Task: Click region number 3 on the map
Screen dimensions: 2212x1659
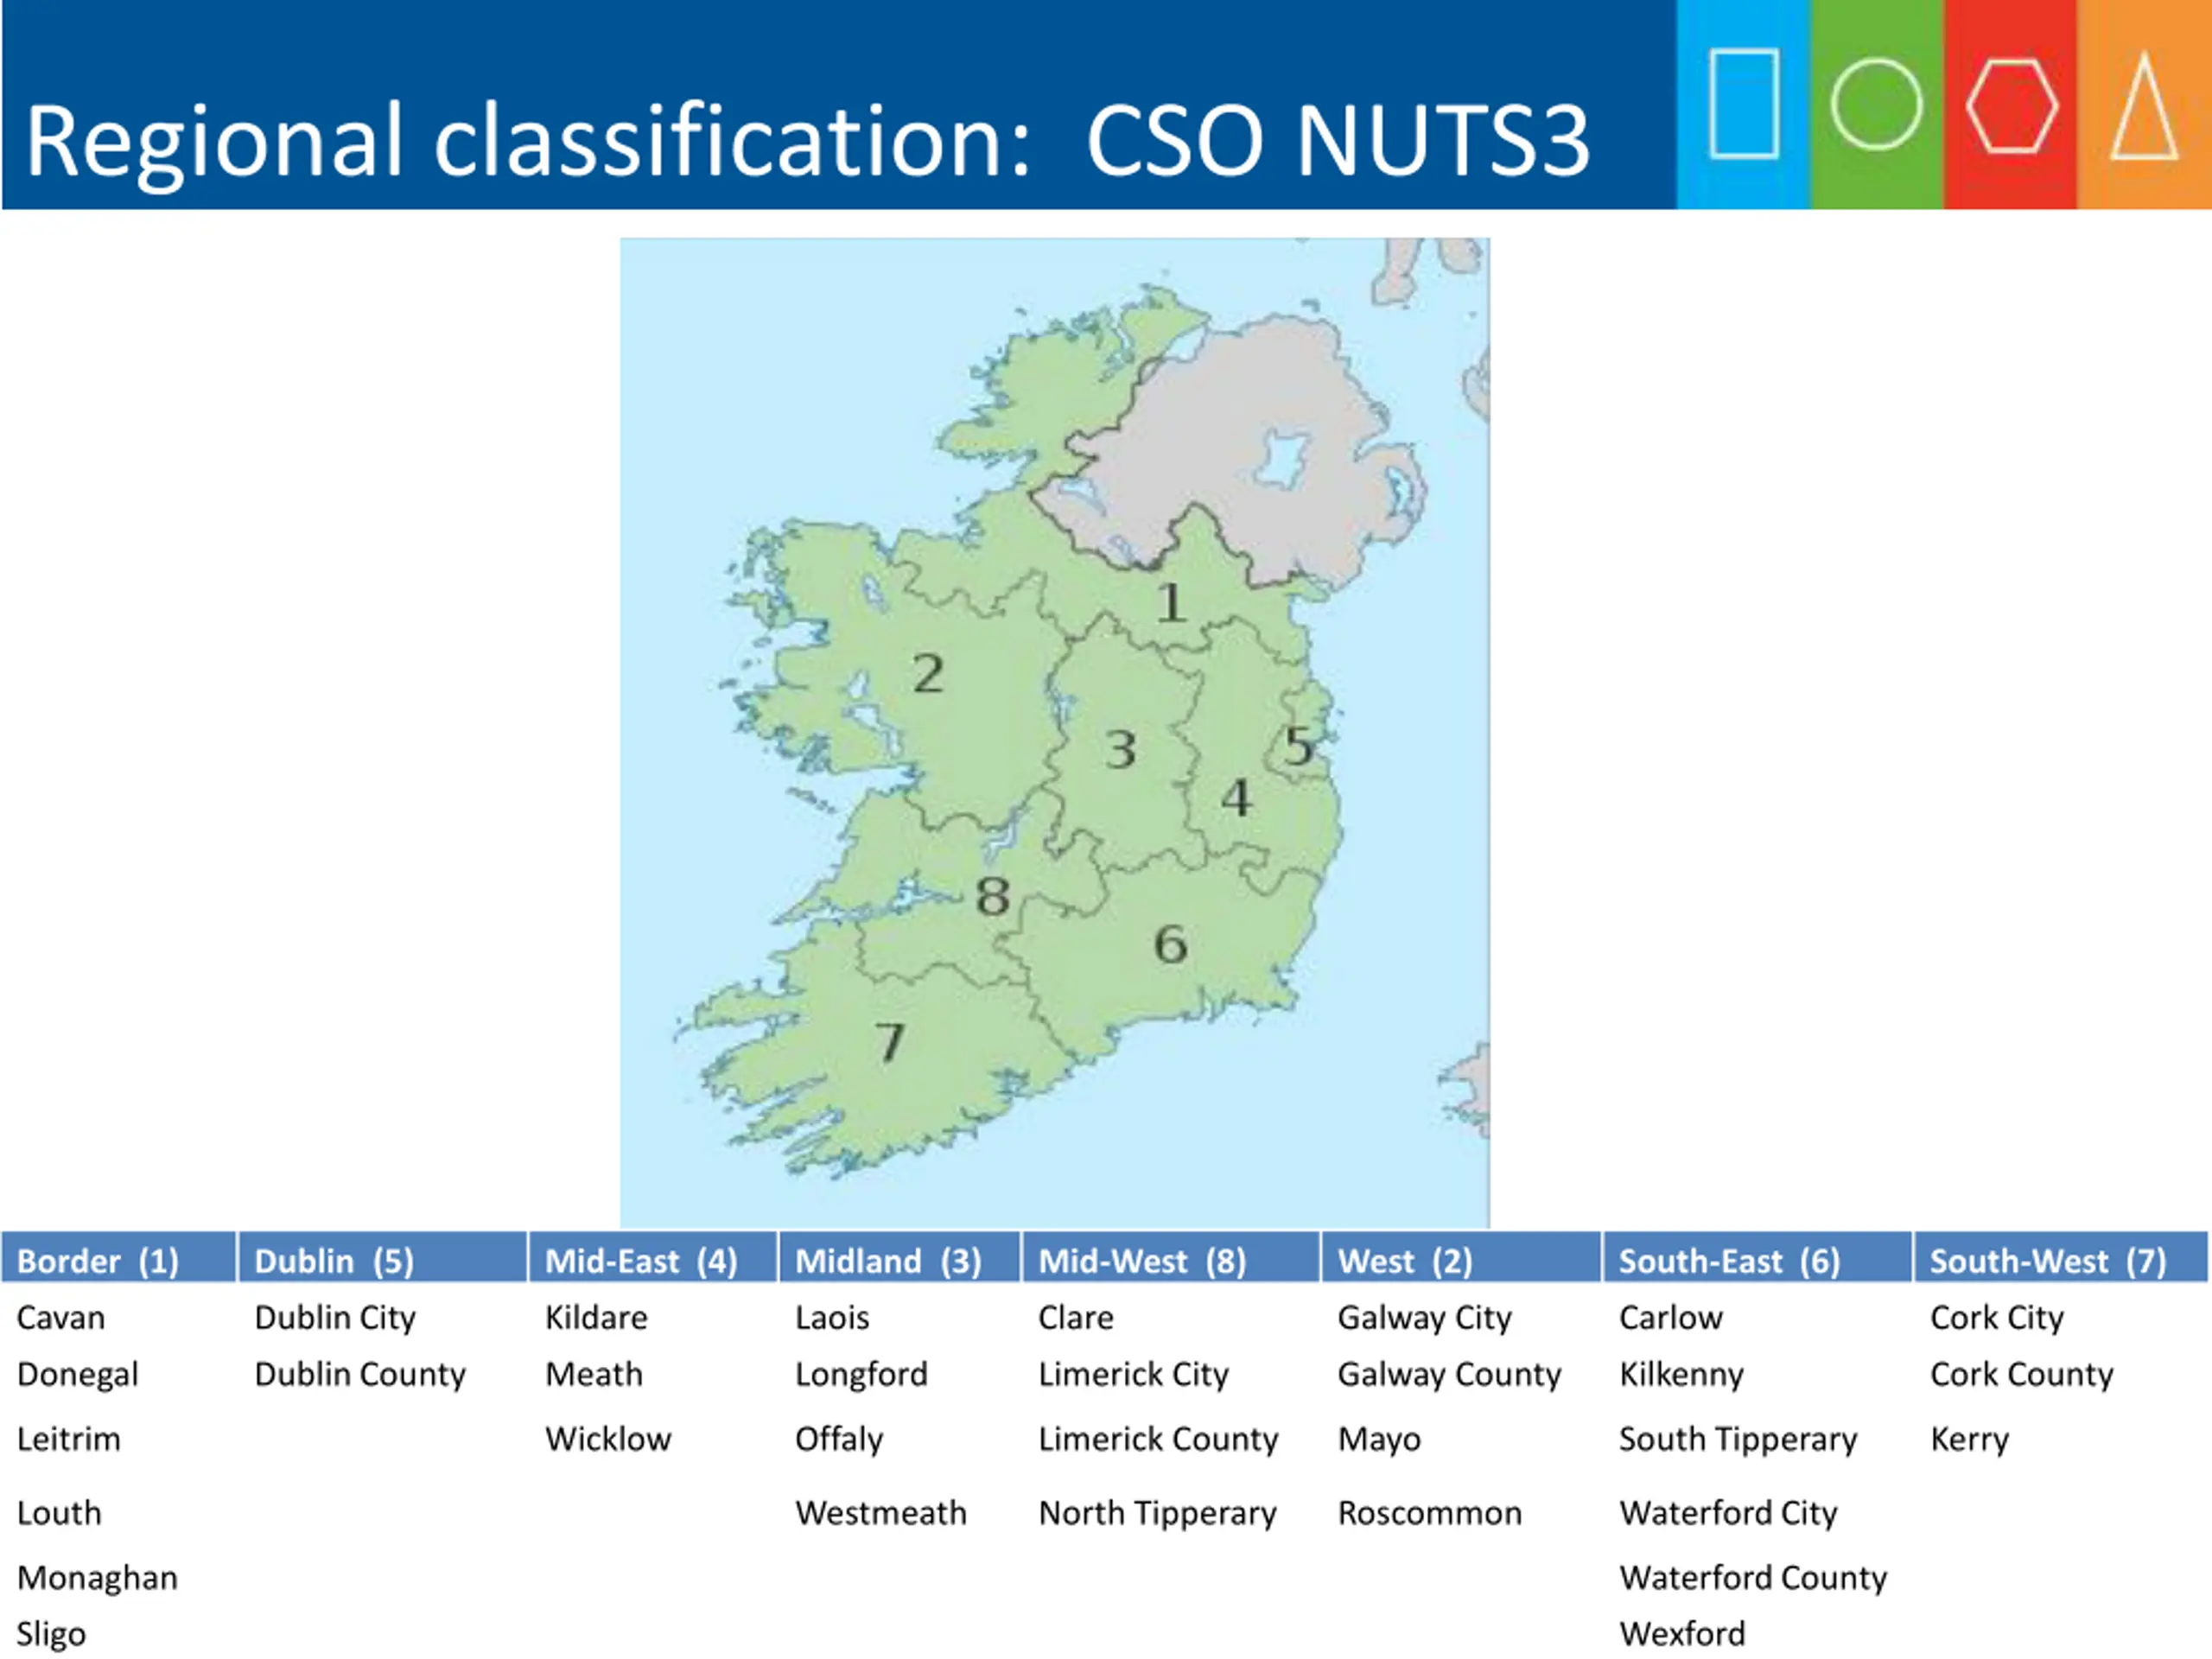Action: (x=1120, y=749)
